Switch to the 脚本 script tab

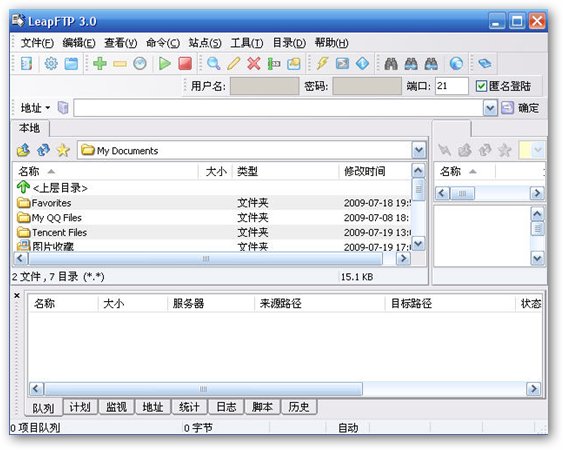point(262,407)
